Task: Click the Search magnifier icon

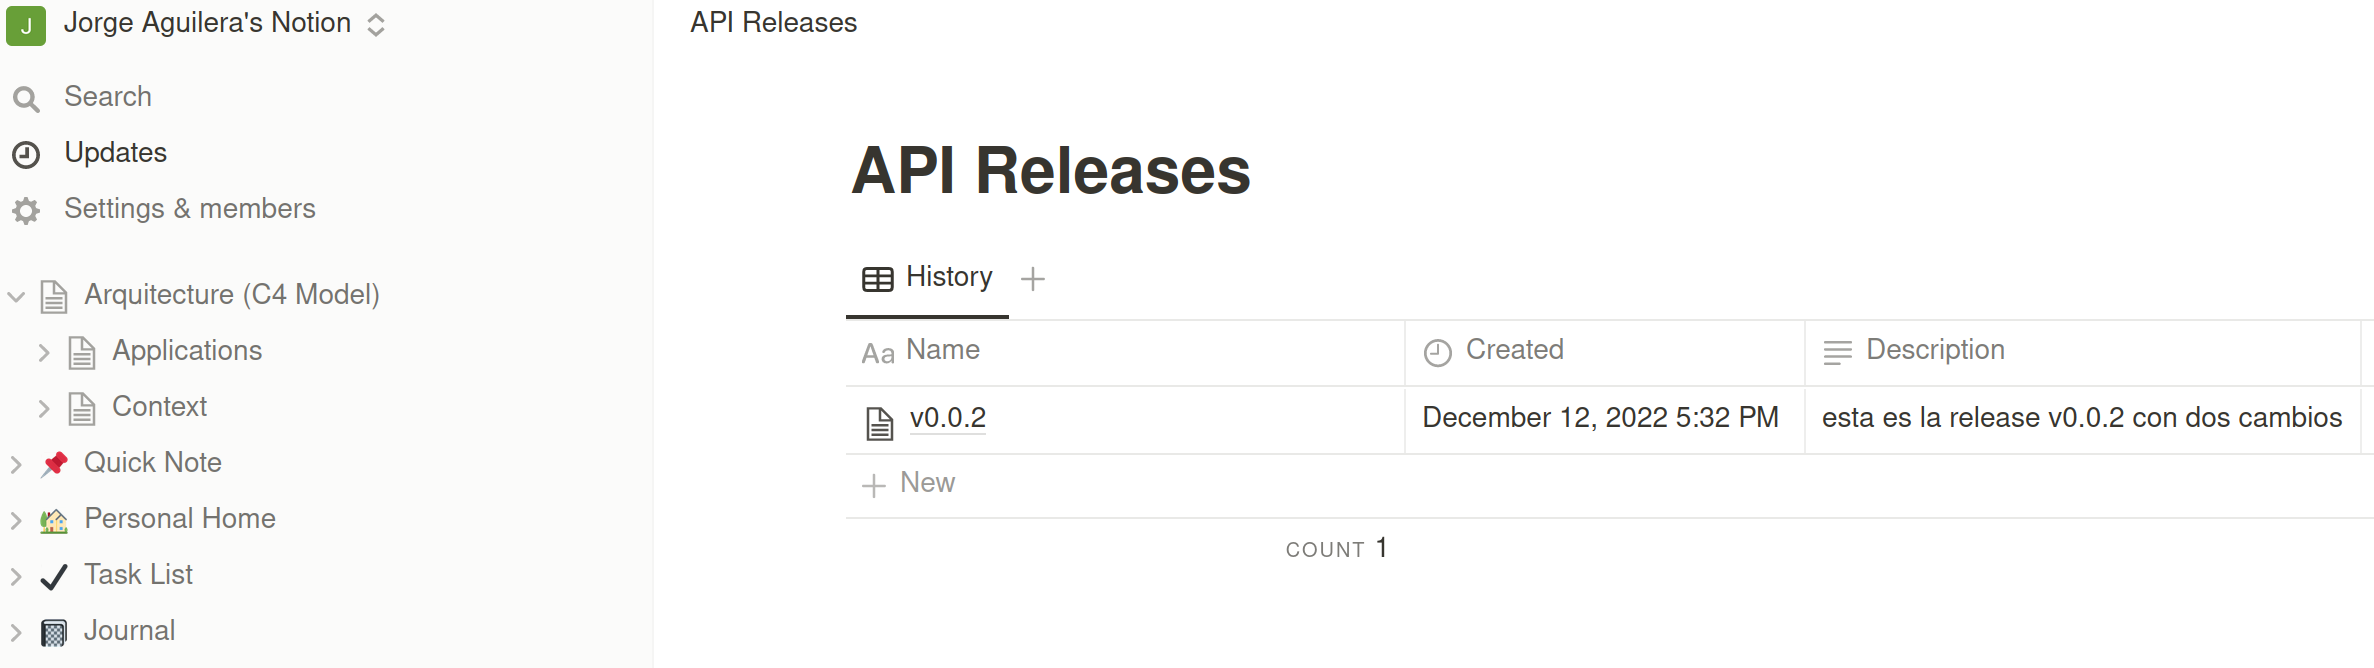Action: click(x=26, y=98)
